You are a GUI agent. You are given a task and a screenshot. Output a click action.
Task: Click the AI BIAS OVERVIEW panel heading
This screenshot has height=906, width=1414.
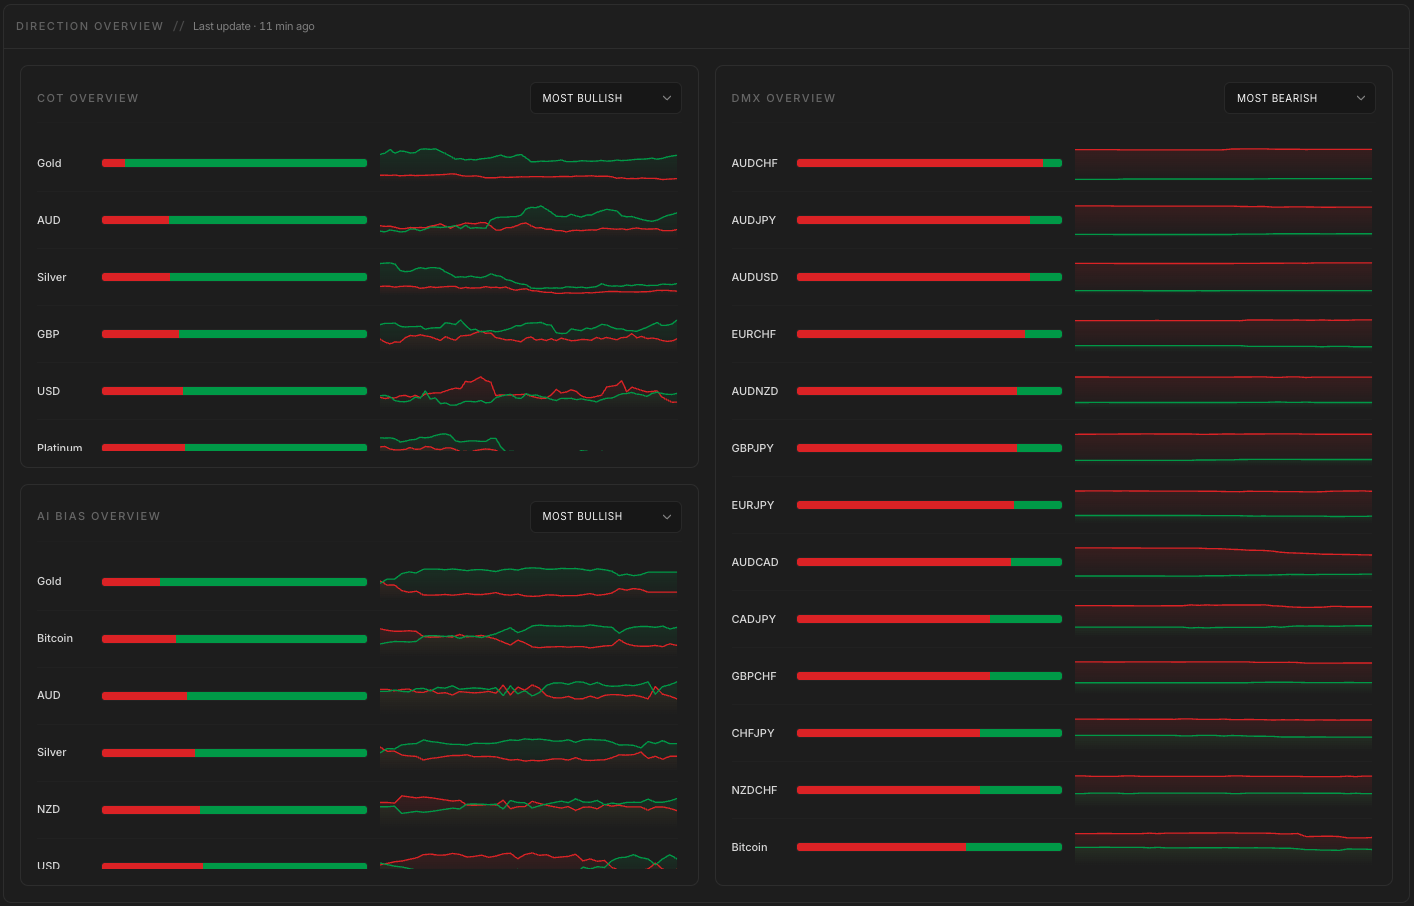pyautogui.click(x=99, y=516)
